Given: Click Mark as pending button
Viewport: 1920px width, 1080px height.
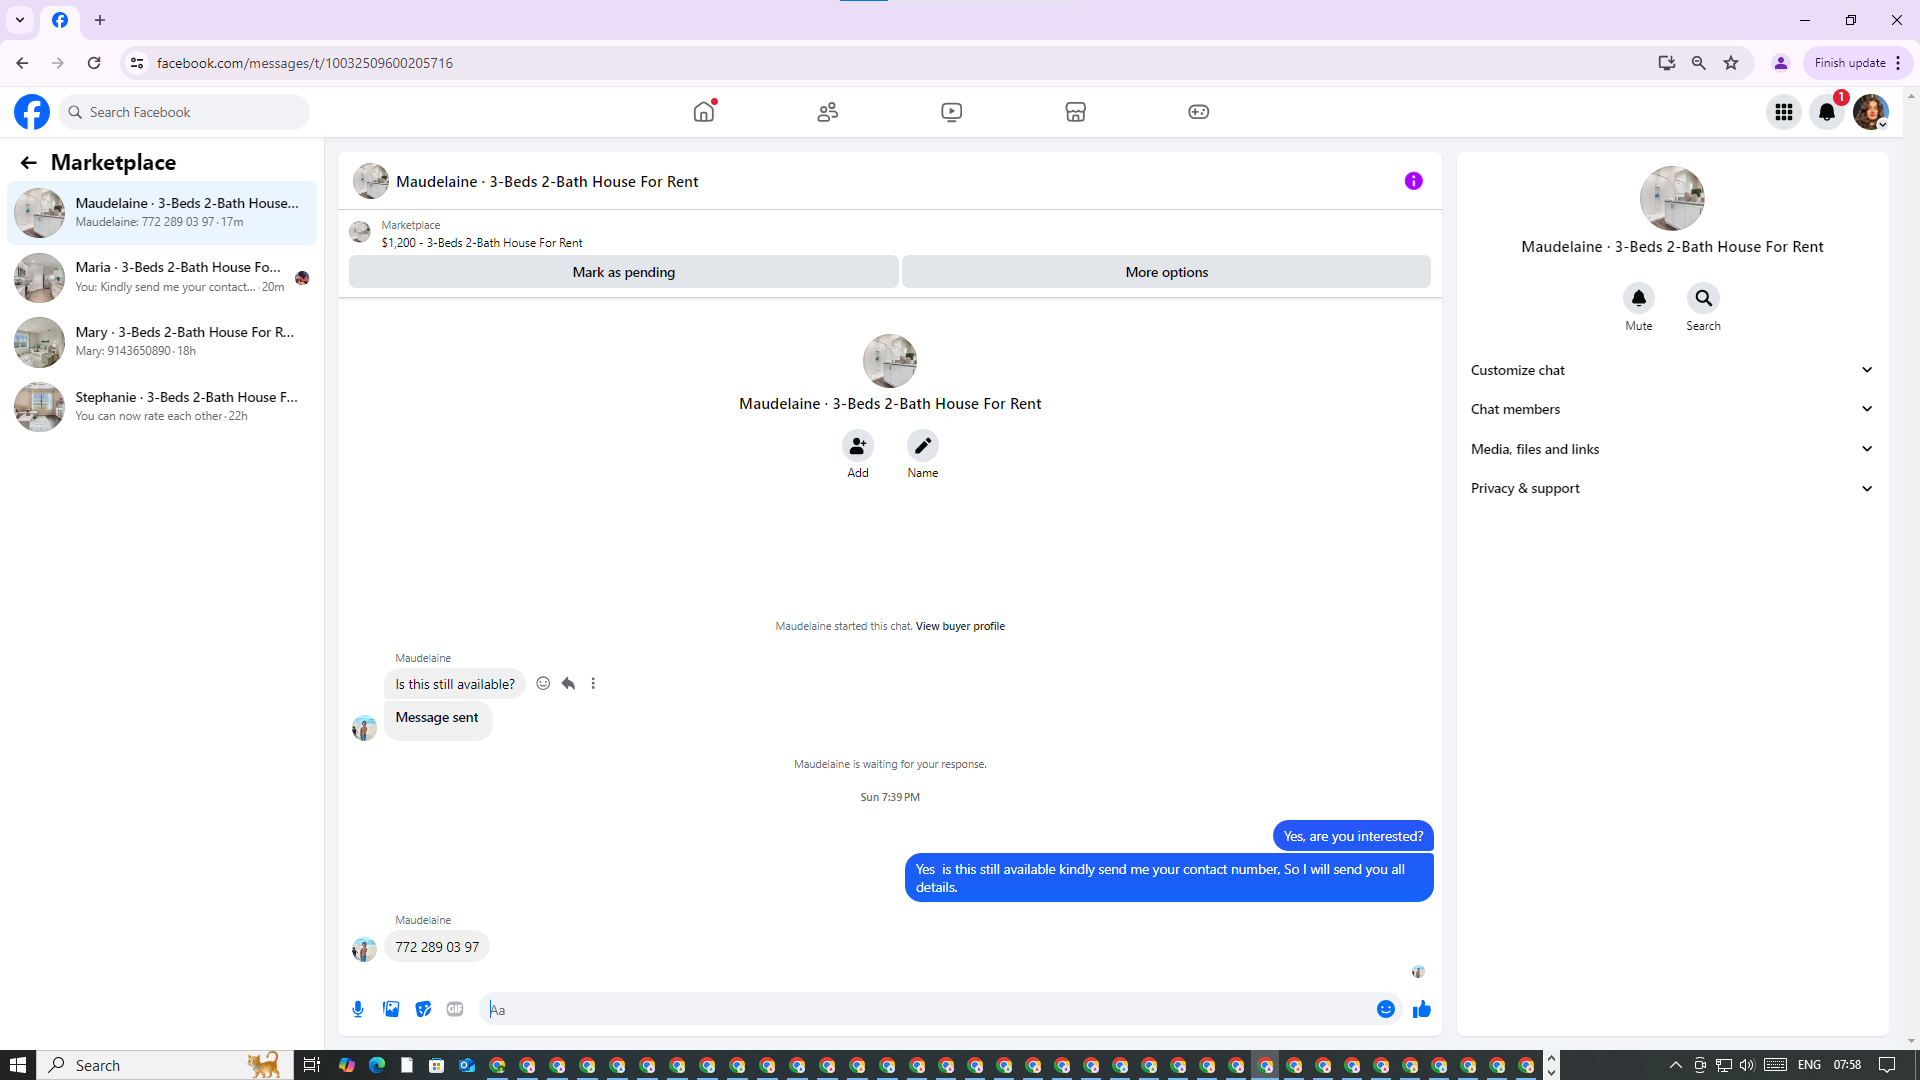Looking at the screenshot, I should 623,272.
